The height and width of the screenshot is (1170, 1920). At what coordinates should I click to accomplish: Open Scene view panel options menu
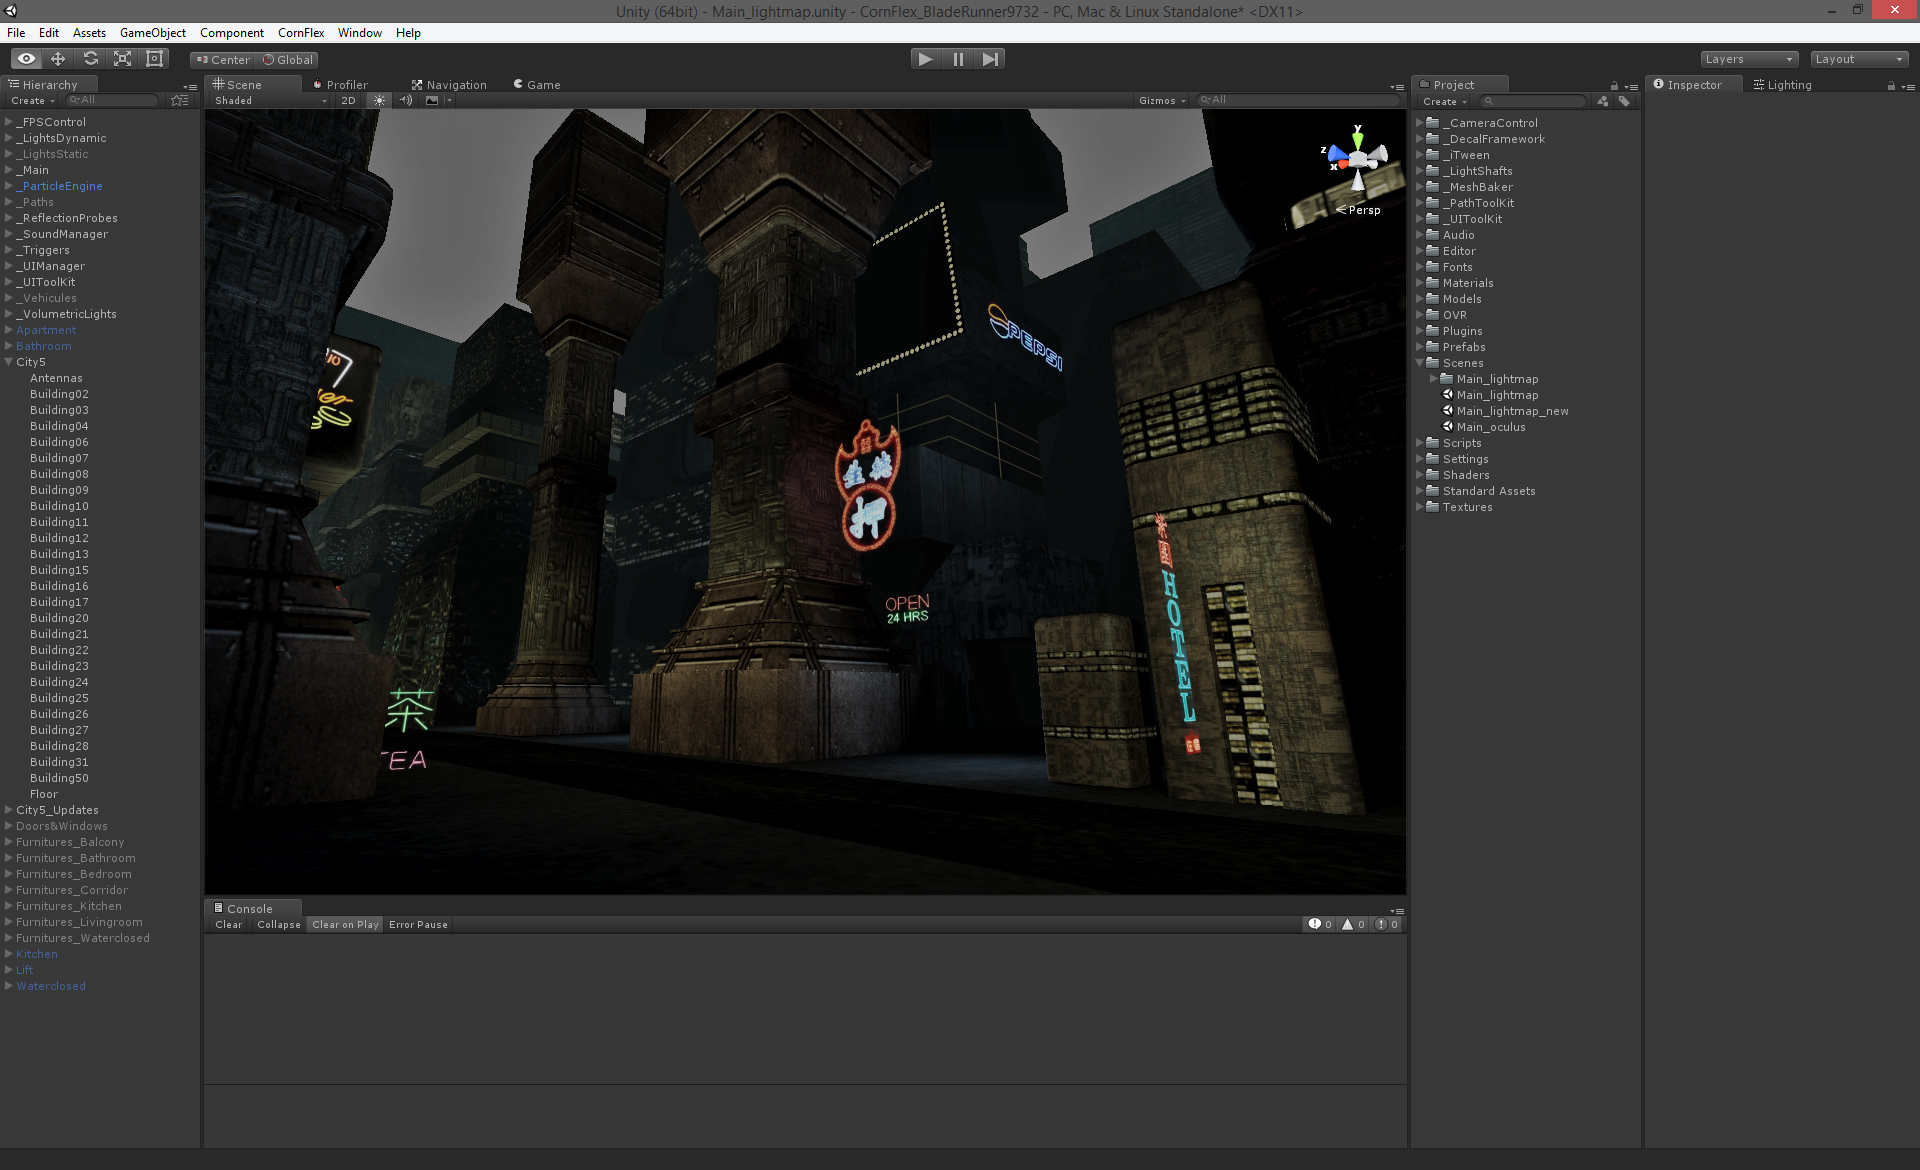click(1398, 87)
